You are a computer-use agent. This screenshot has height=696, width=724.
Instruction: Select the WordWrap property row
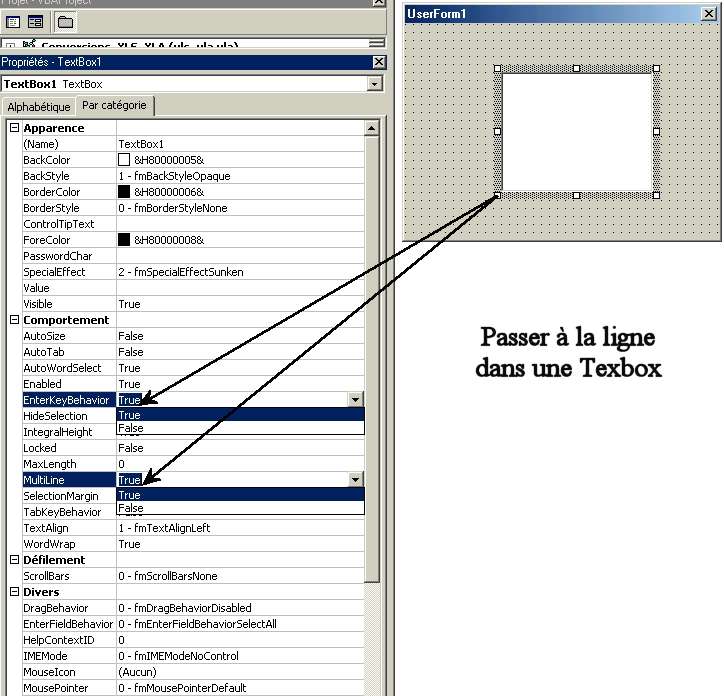click(193, 544)
